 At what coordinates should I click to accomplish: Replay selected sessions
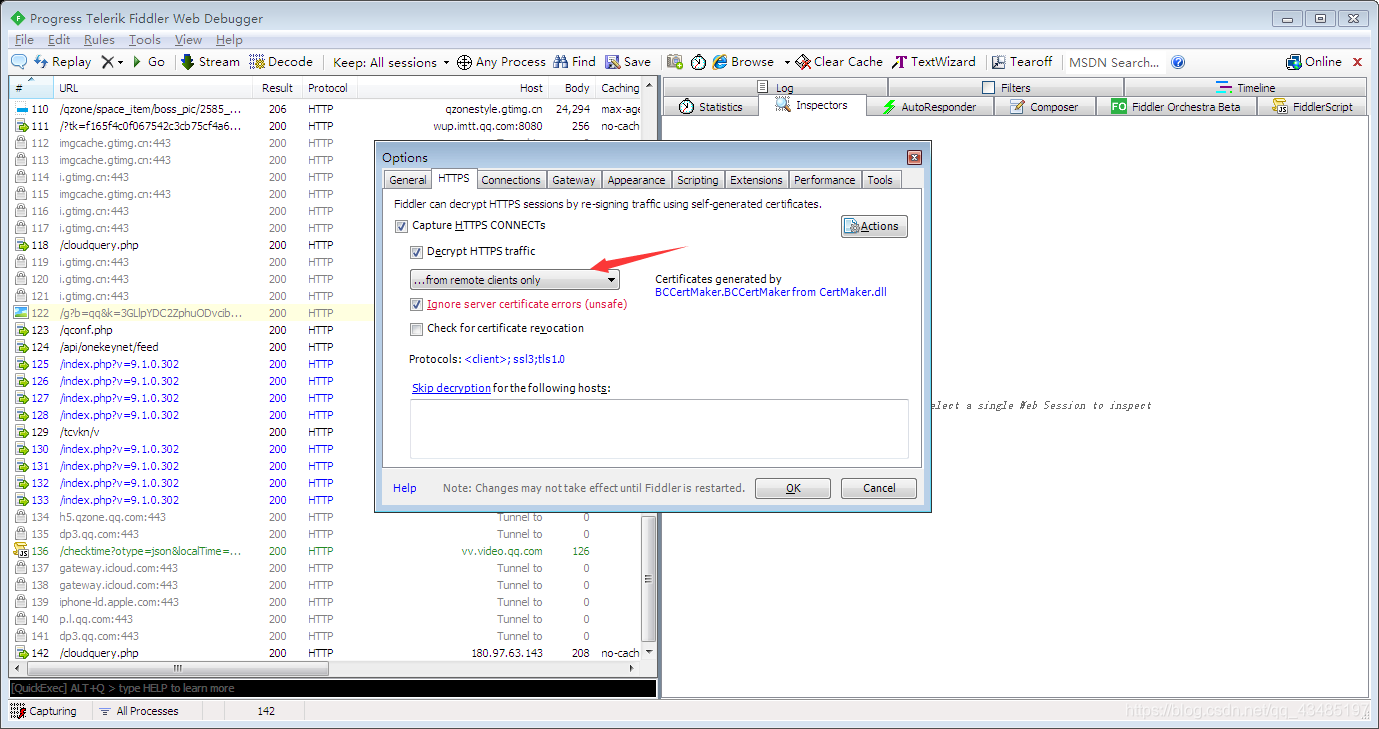pyautogui.click(x=63, y=62)
